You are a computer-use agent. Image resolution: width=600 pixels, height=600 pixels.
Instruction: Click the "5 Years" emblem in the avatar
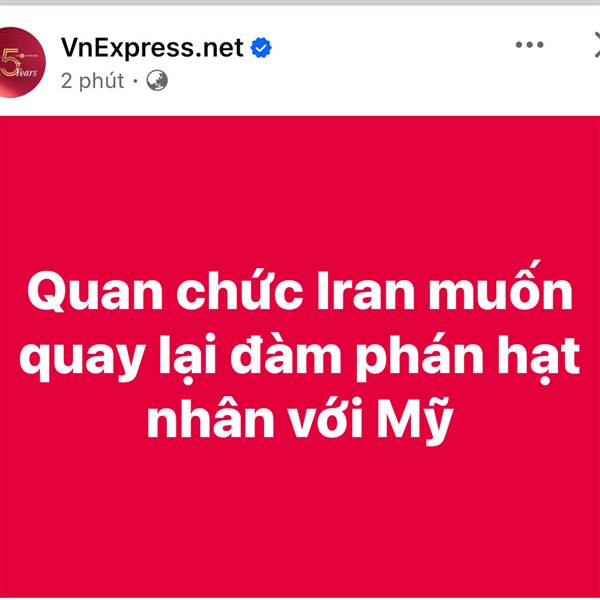(18, 63)
